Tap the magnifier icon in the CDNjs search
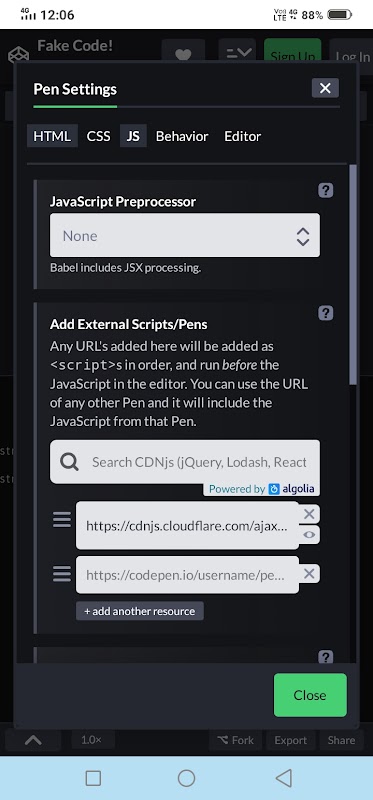 point(69,462)
